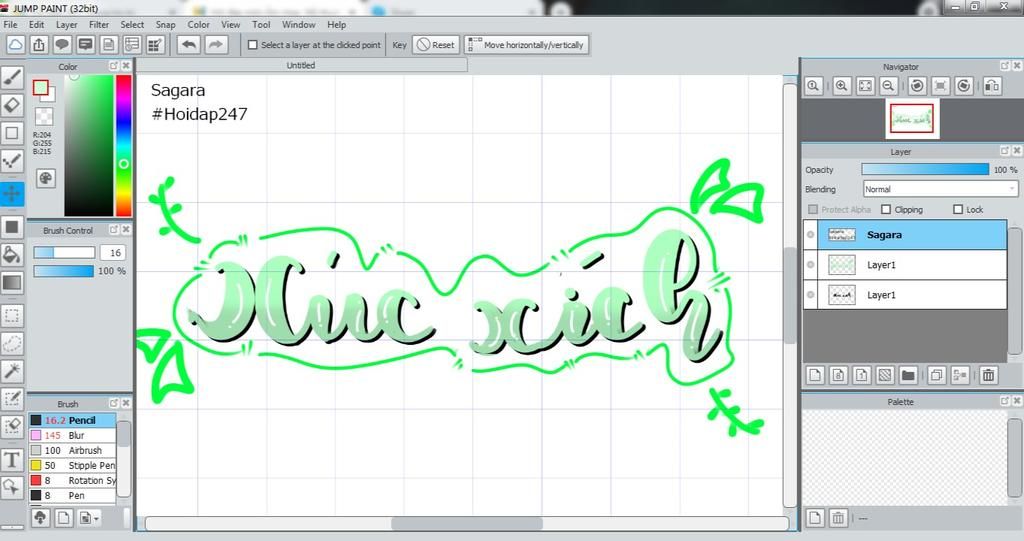Click the Navigator preview thumbnail
Screen dimensions: 1024x541
click(912, 119)
